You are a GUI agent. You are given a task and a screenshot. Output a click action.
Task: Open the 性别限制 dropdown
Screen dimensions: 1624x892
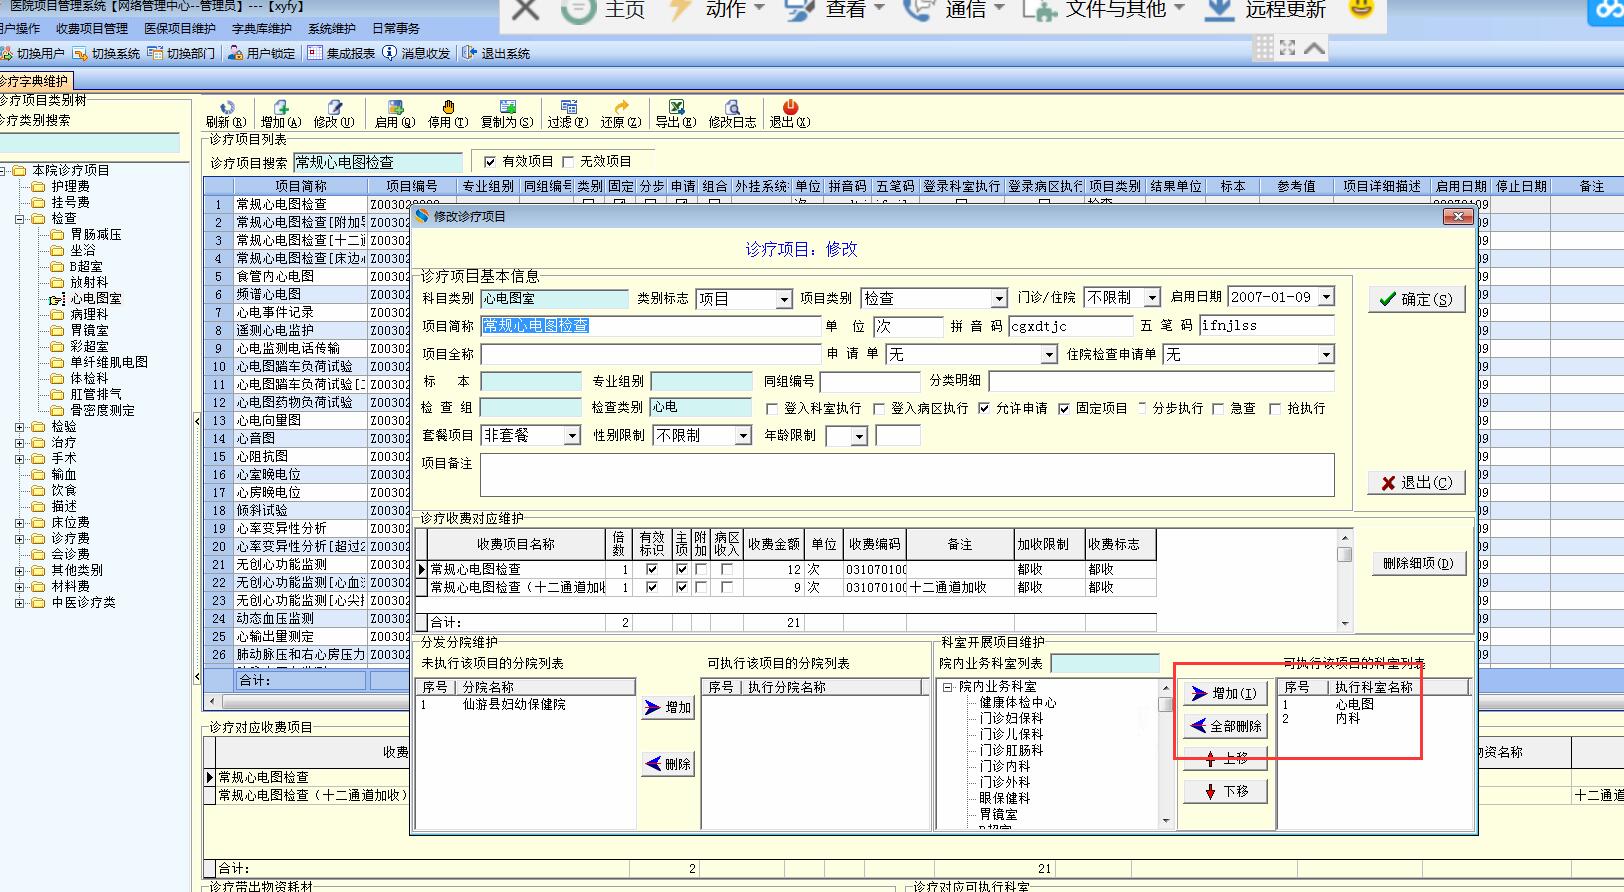tap(742, 436)
